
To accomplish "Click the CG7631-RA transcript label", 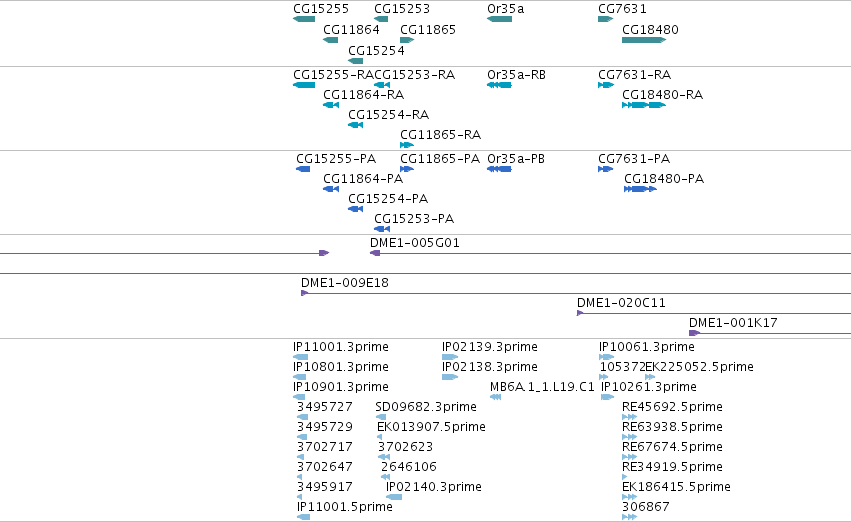I will tap(634, 74).
